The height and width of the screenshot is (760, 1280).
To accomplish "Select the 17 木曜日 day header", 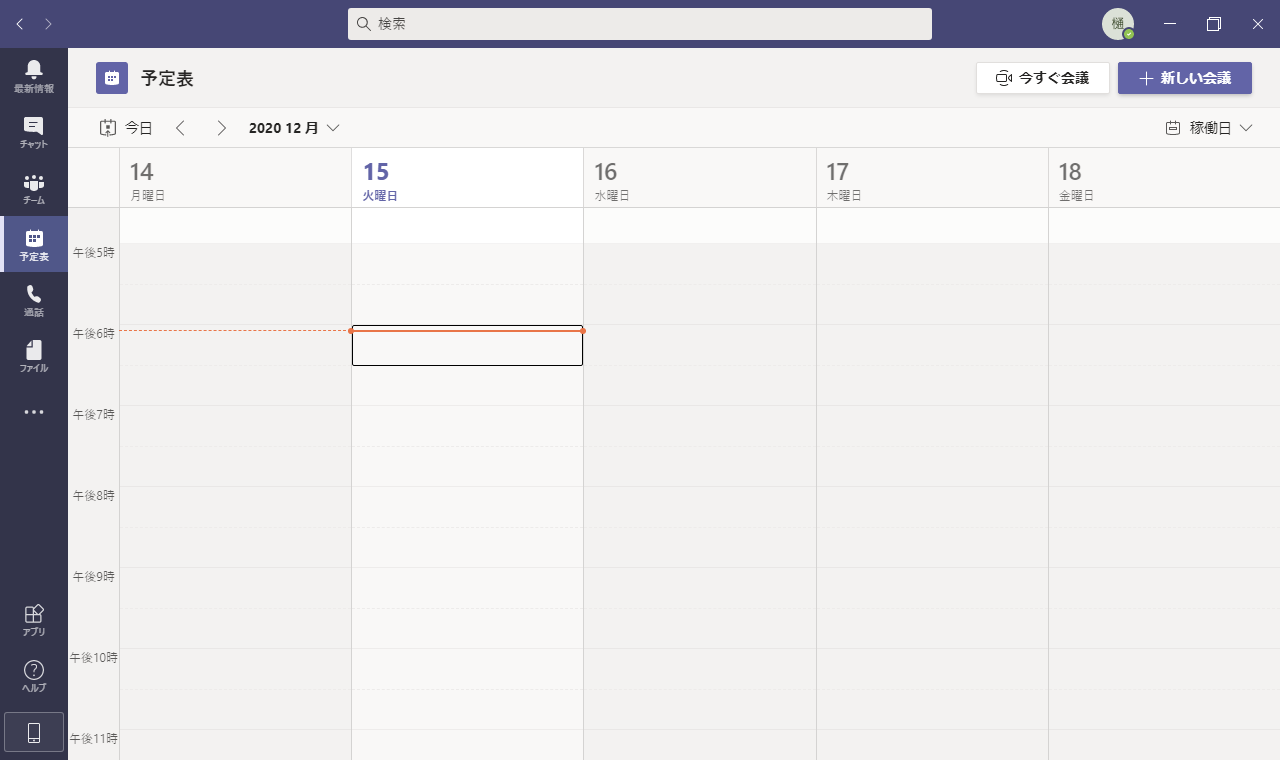I will click(932, 179).
